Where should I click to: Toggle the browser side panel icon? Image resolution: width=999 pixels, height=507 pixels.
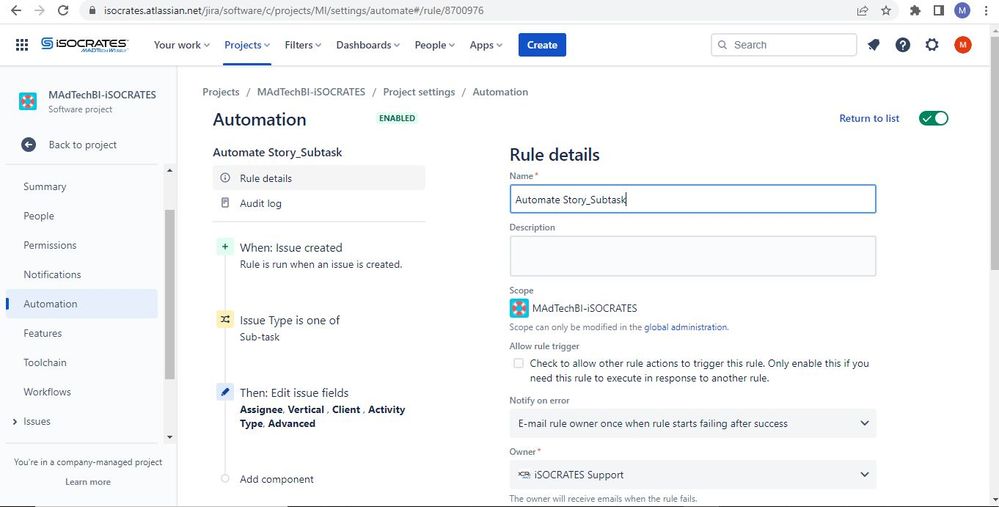938,10
